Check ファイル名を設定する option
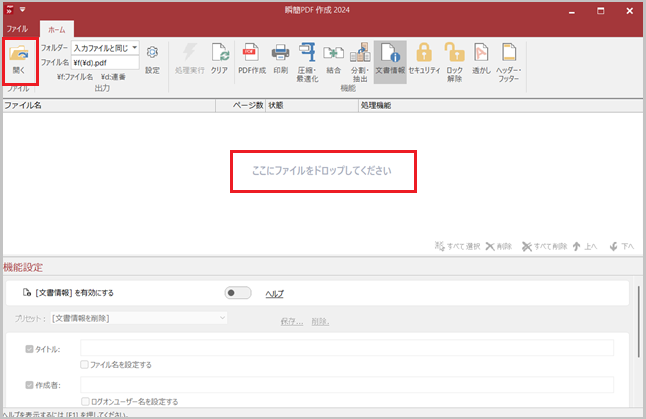The height and width of the screenshot is (419, 646). (84, 365)
